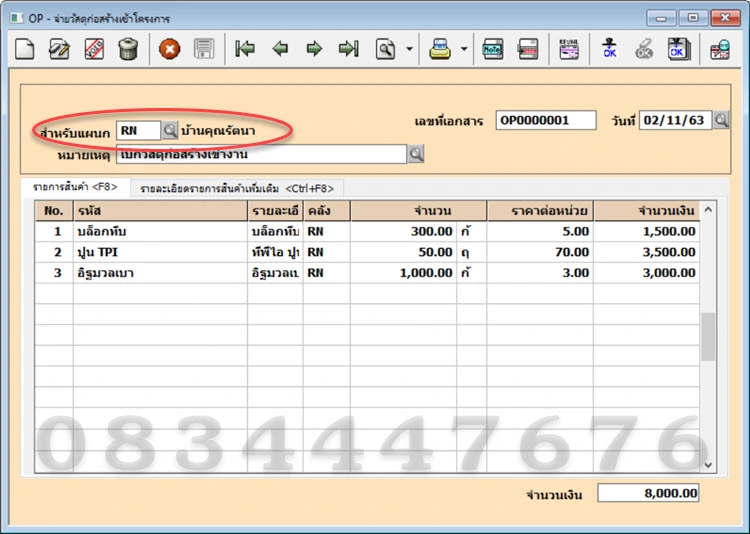750x534 pixels.
Task: Click the จำนวน column header
Action: click(419, 211)
